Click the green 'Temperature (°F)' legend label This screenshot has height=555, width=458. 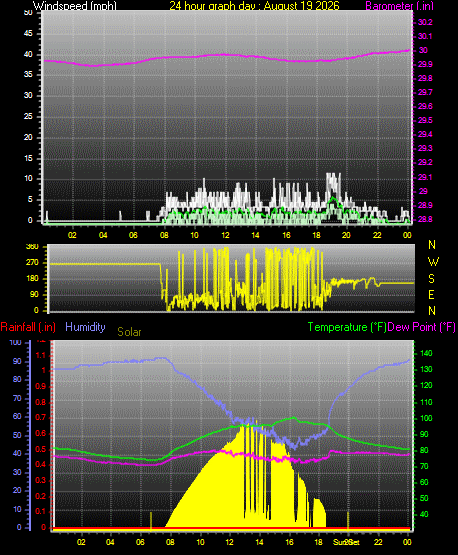[347, 327]
